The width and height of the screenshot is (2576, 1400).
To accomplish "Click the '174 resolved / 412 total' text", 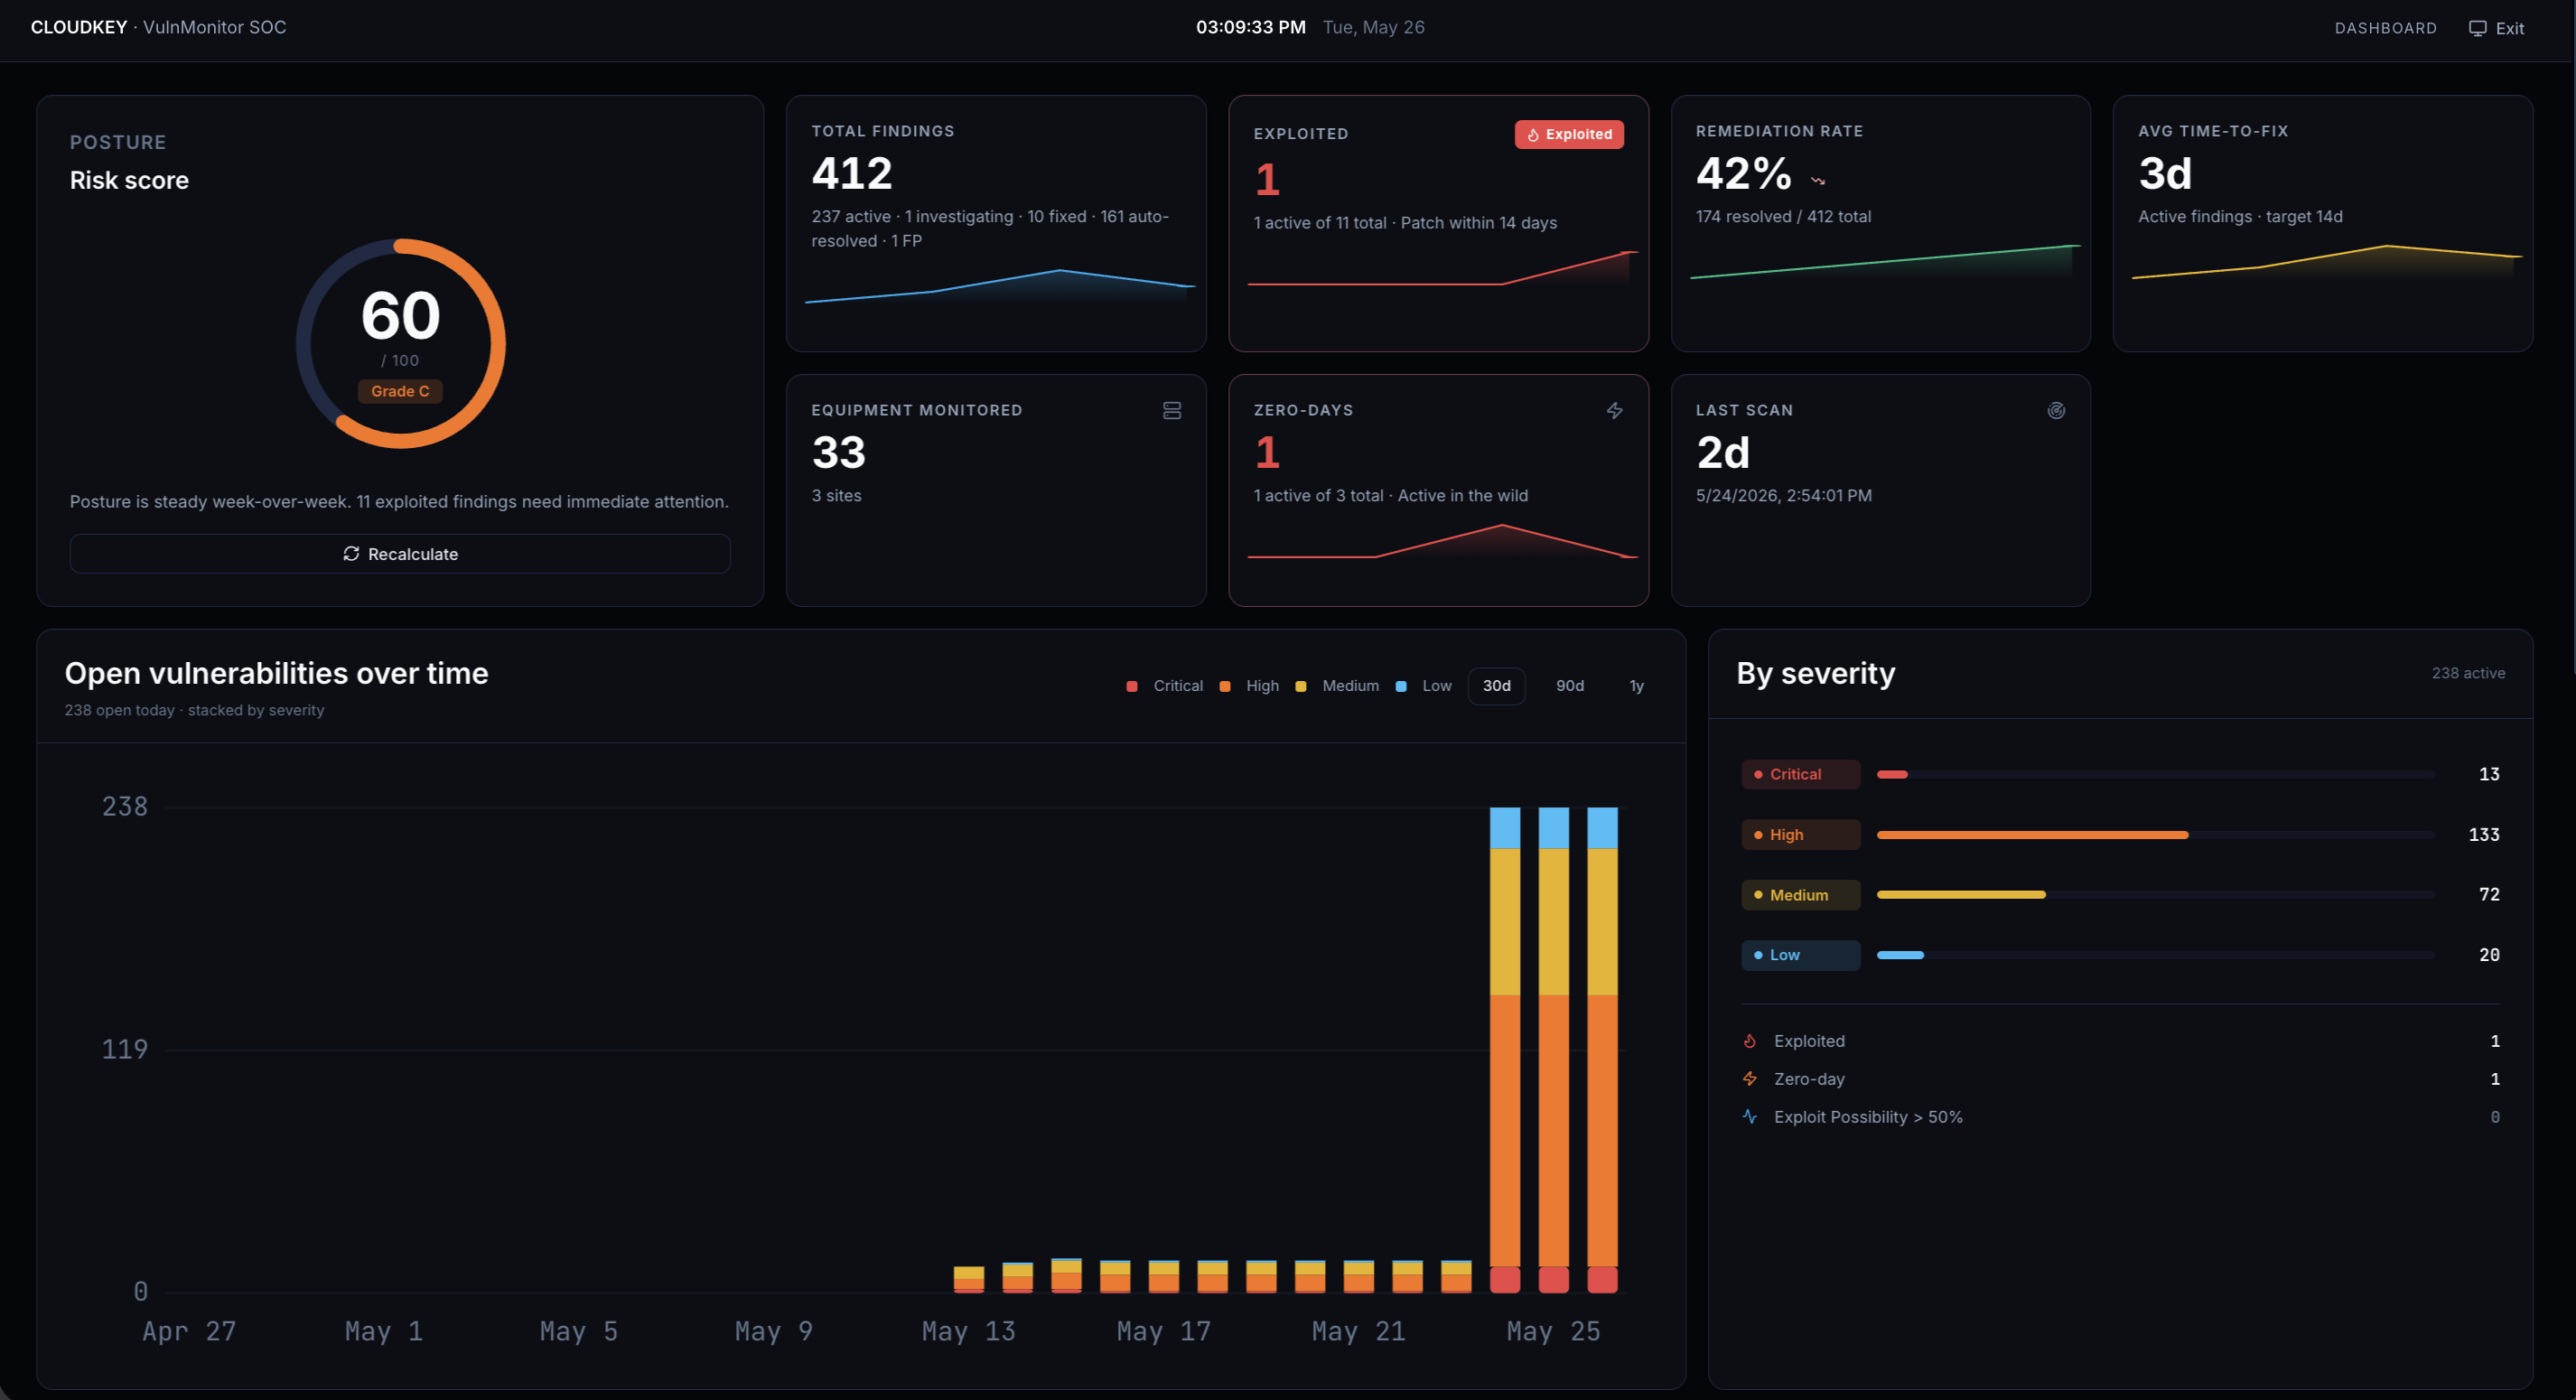I will click(x=1783, y=217).
